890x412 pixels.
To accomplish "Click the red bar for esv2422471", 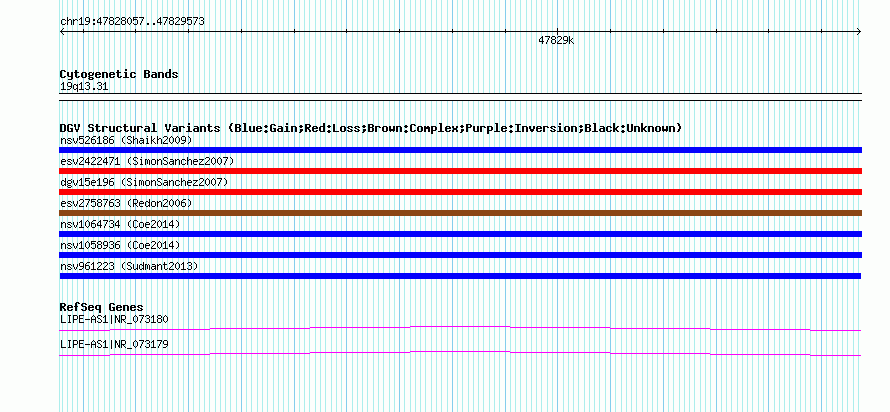I will point(460,171).
